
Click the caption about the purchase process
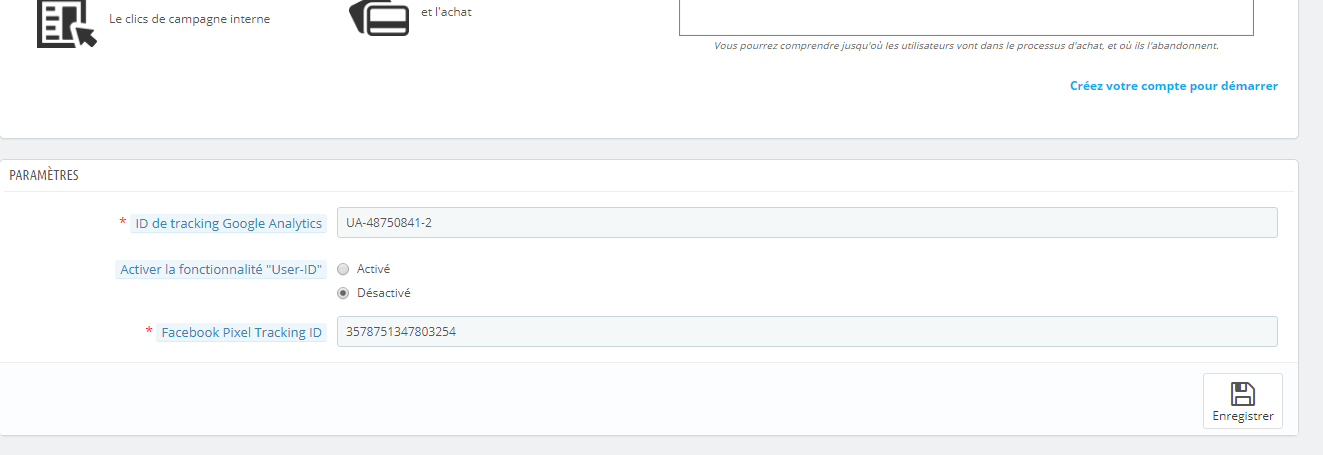coord(965,46)
